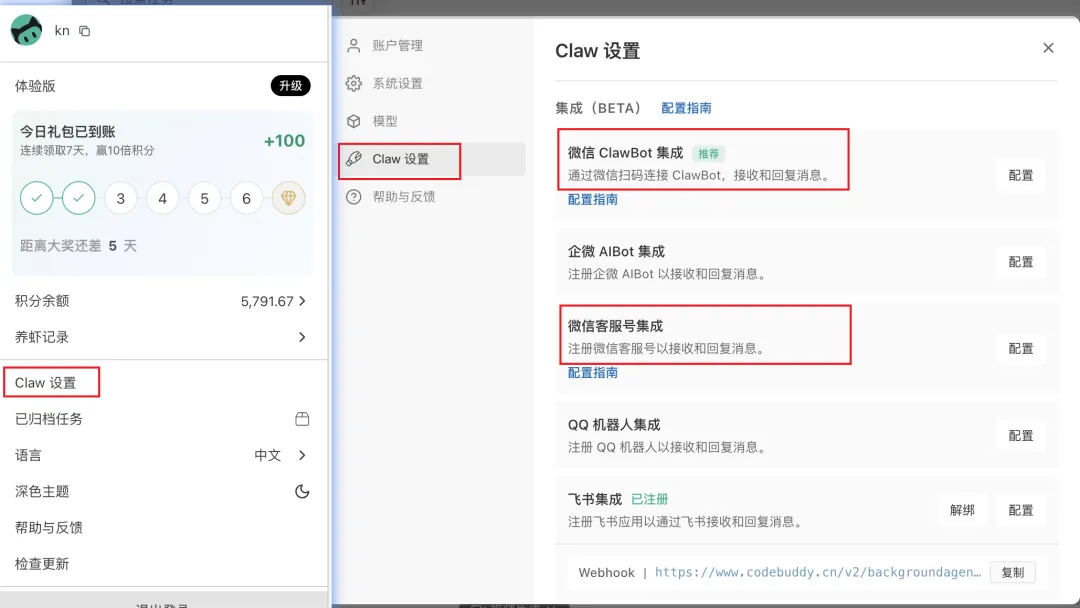Click 解绑 for 飞书集成
1080x608 pixels.
click(x=962, y=510)
